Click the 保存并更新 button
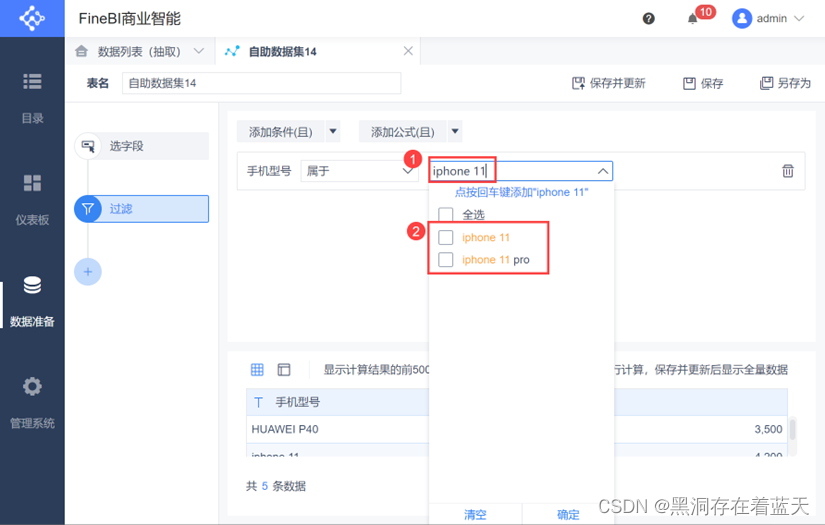 point(608,83)
